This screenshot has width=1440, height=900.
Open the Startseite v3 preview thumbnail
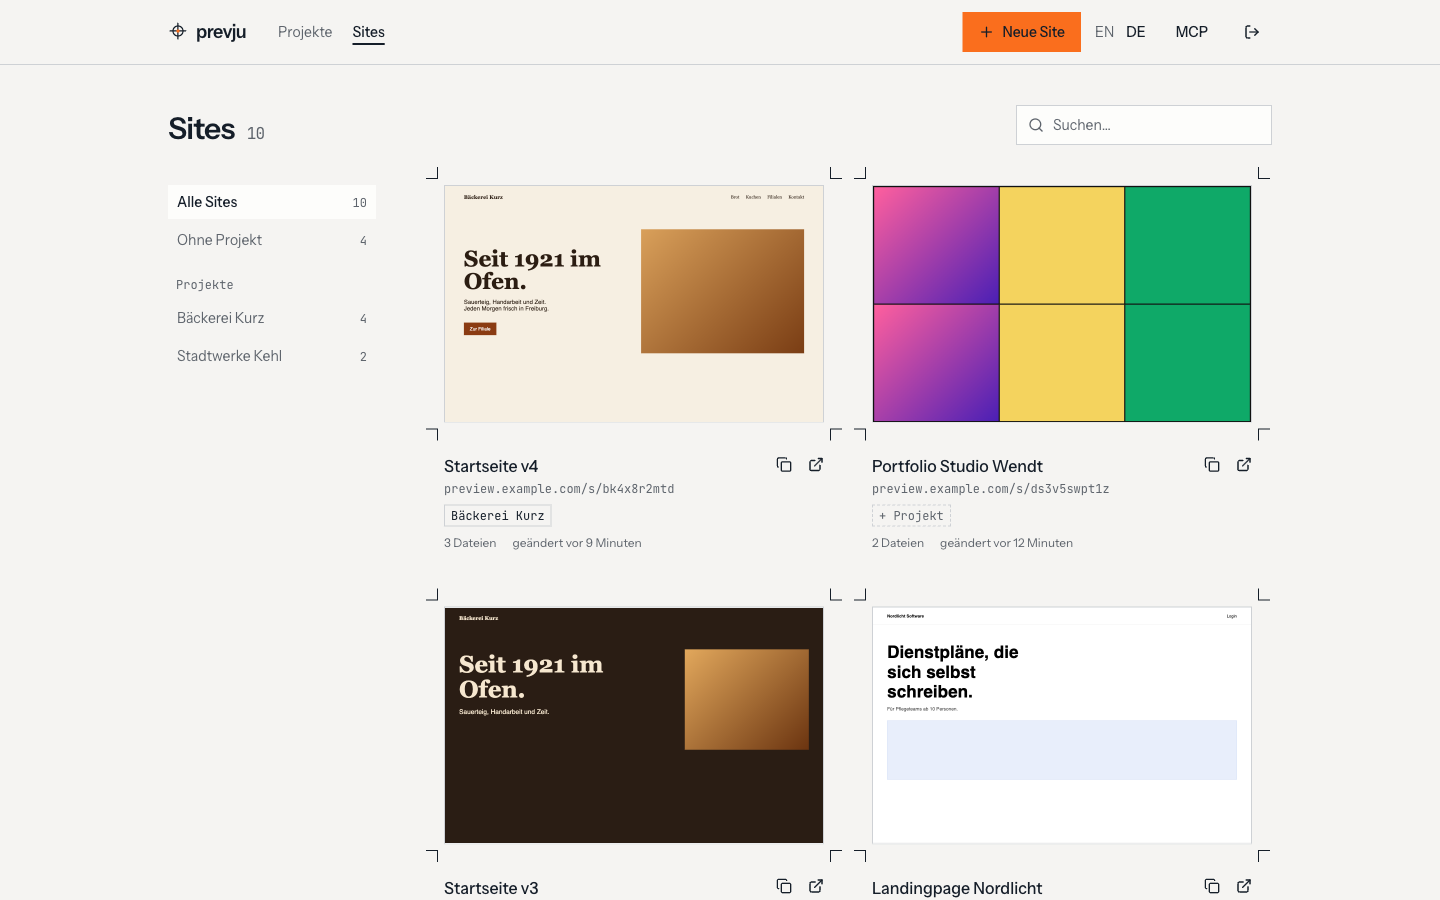click(634, 725)
